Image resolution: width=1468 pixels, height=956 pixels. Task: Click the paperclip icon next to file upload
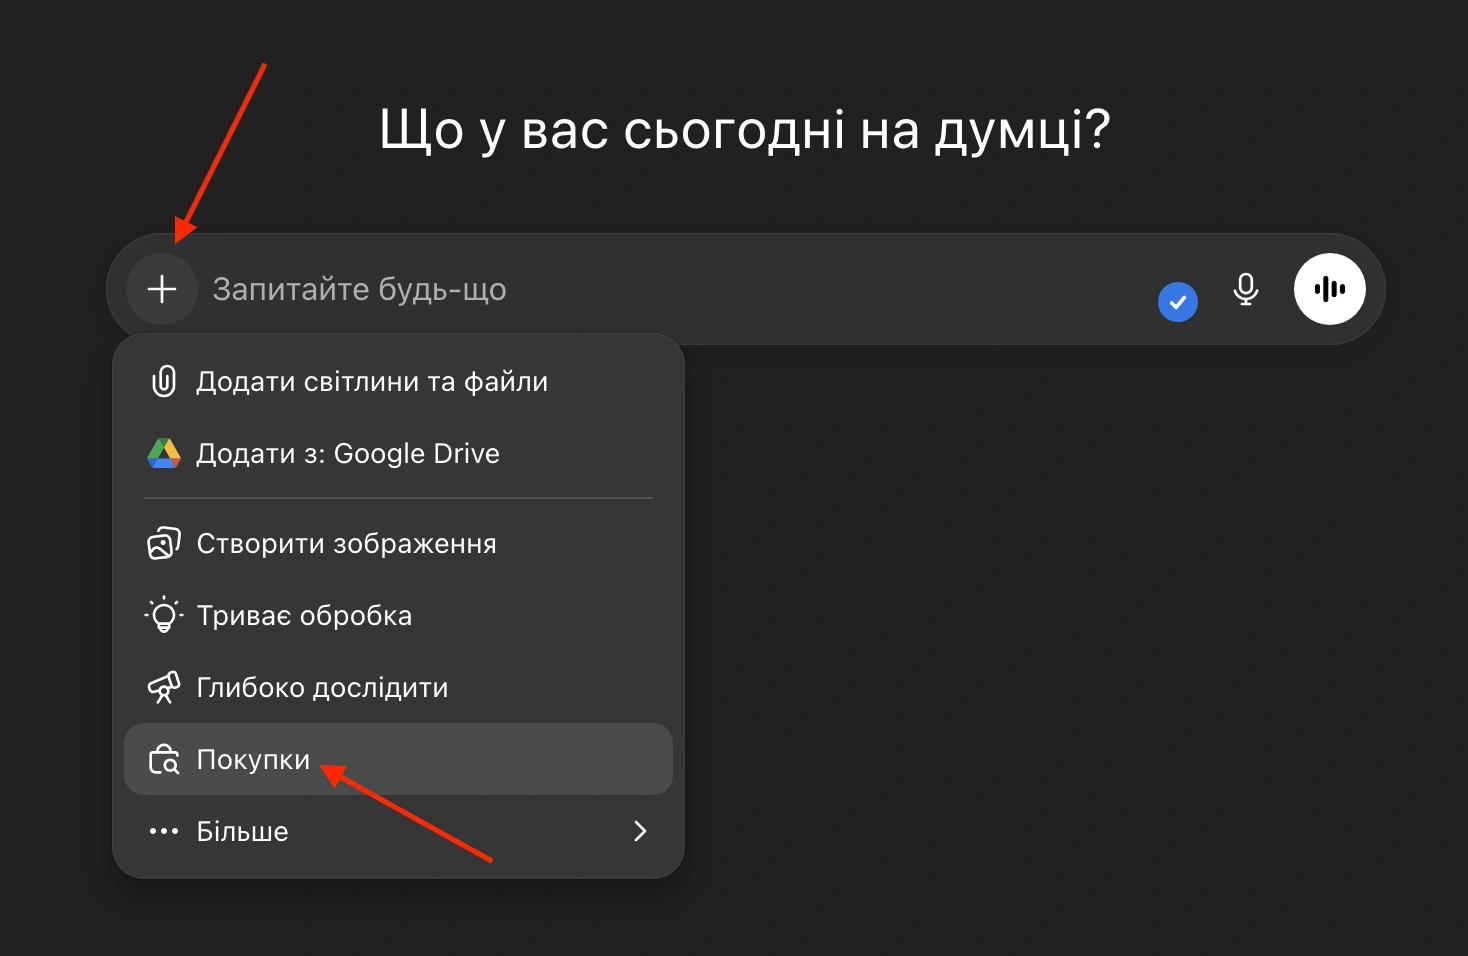pyautogui.click(x=163, y=381)
